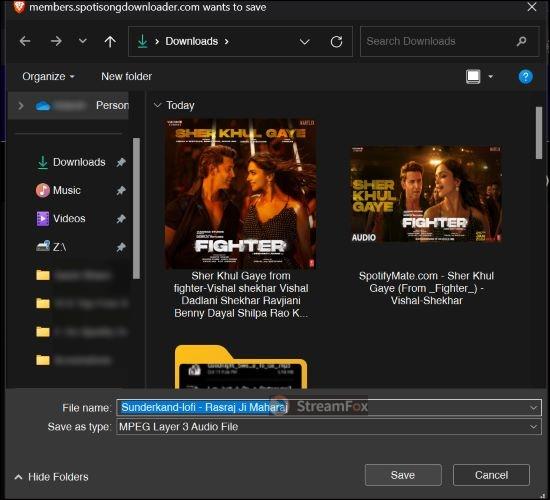Open the Organize menu

click(x=48, y=76)
